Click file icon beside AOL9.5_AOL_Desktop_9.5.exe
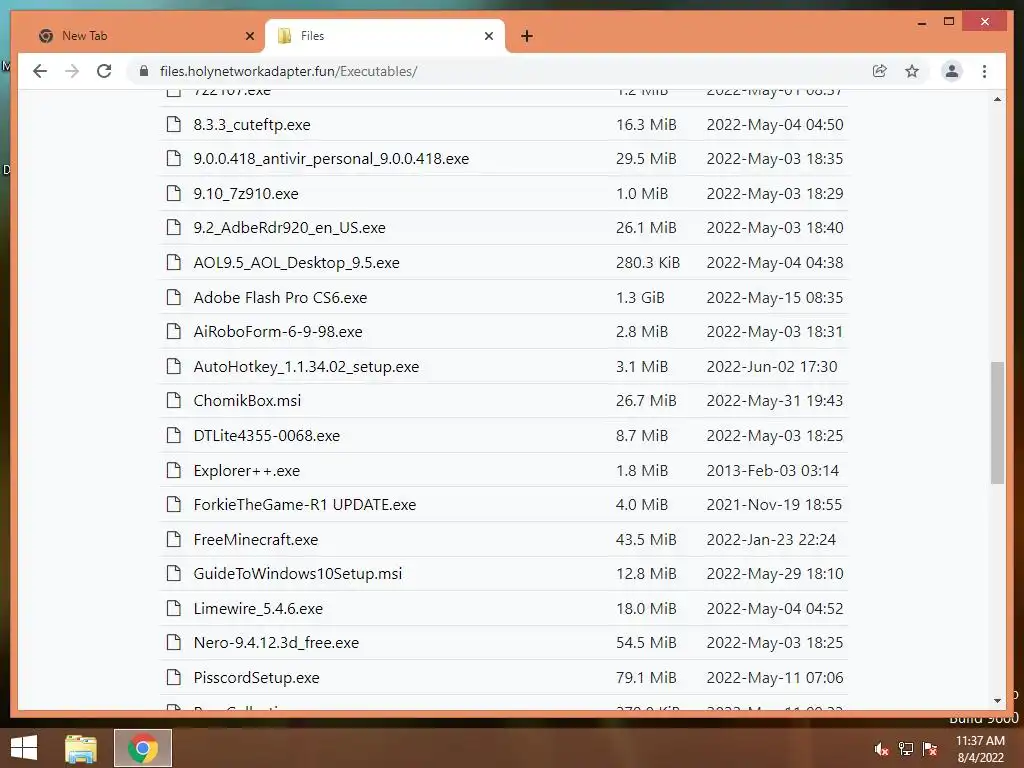 (174, 263)
